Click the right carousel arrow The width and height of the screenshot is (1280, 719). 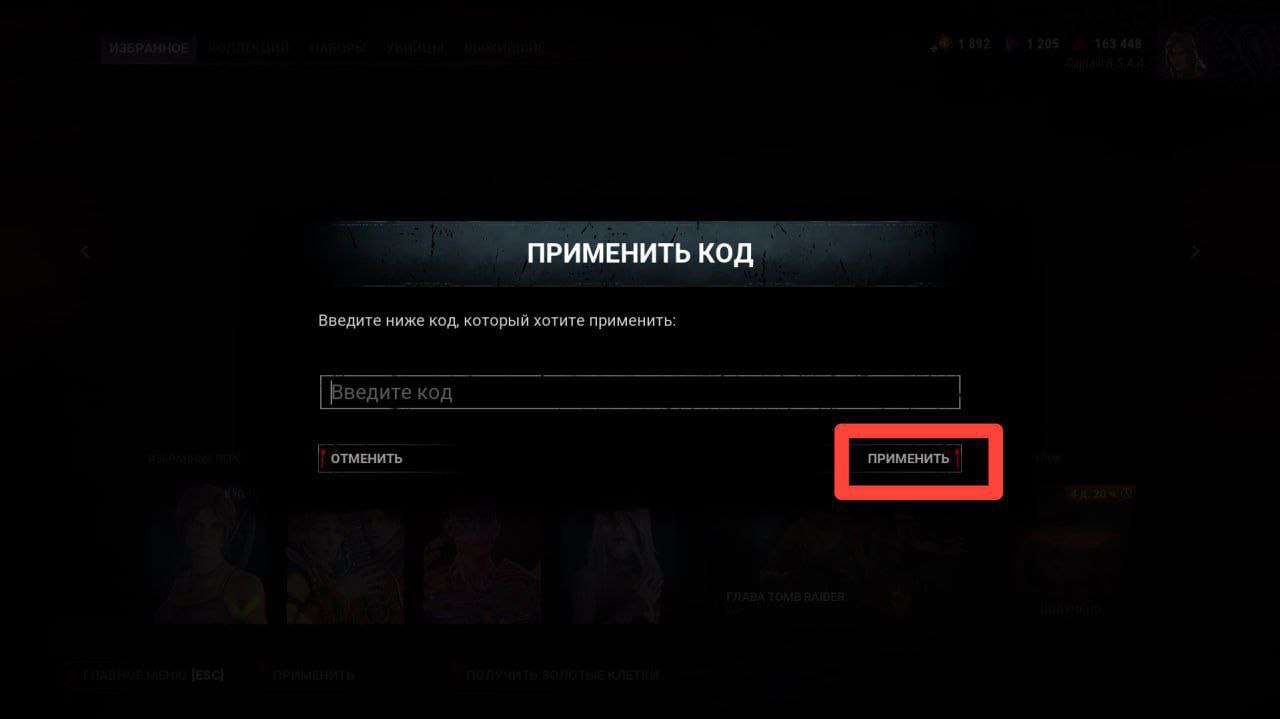point(1195,252)
